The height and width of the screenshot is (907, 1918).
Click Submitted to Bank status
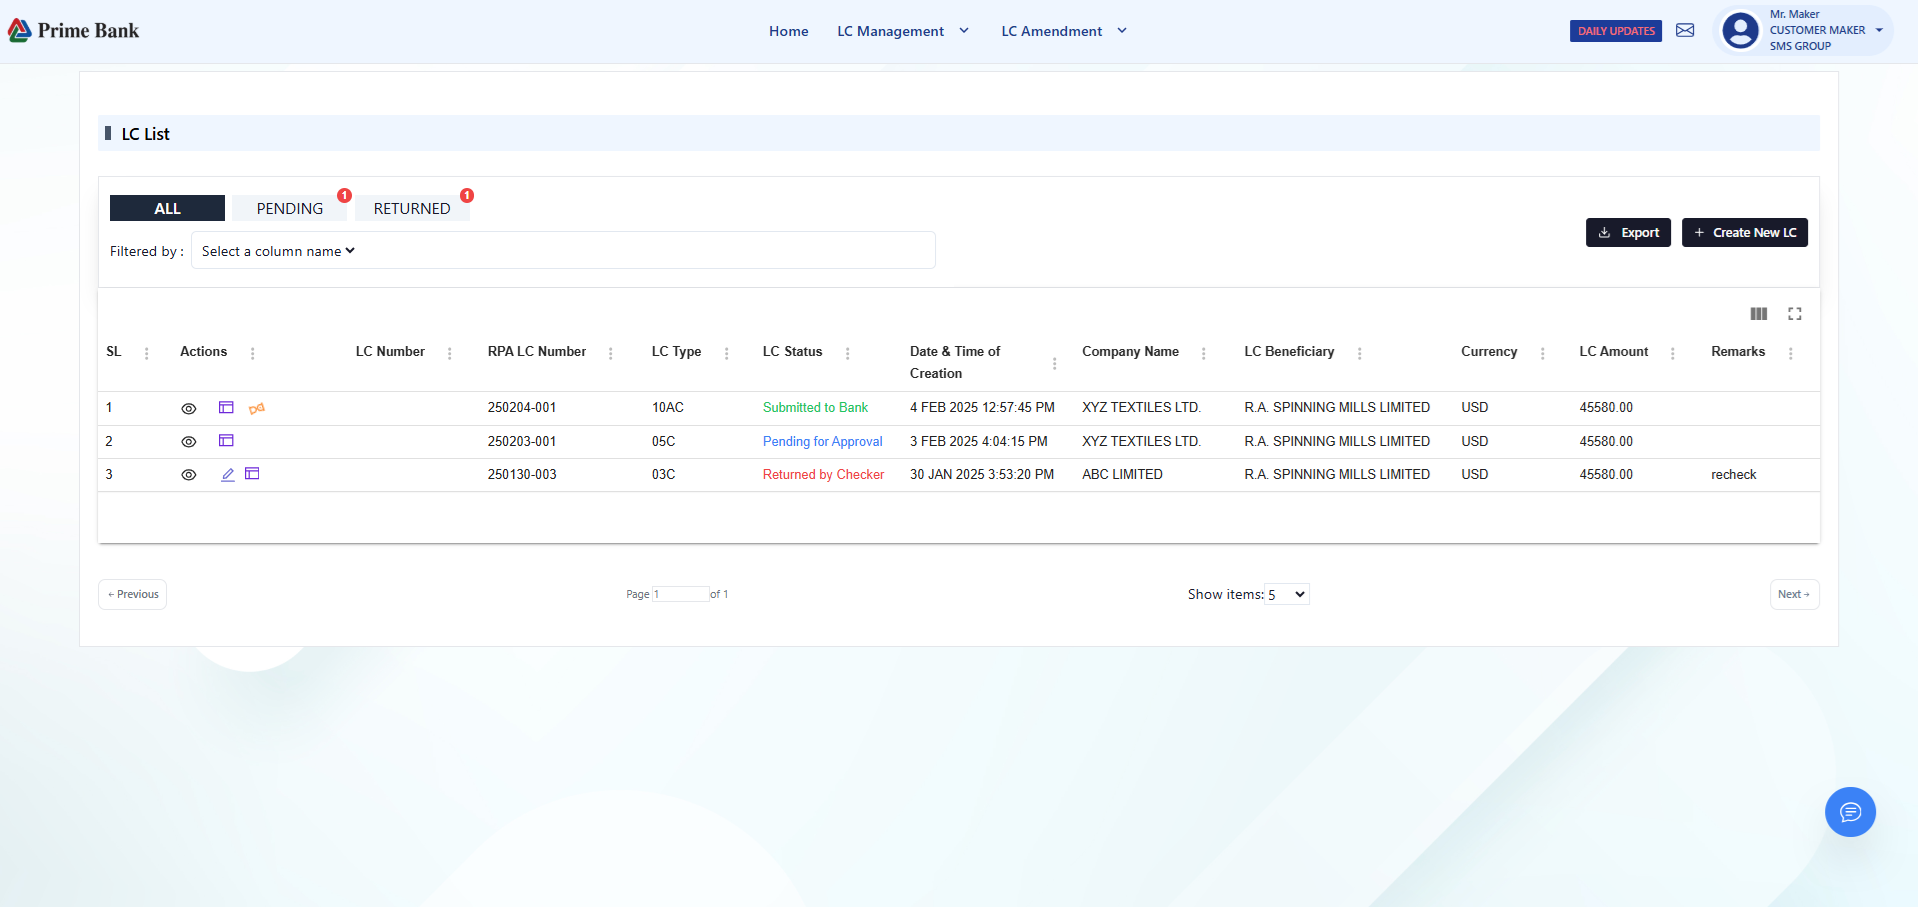point(815,408)
